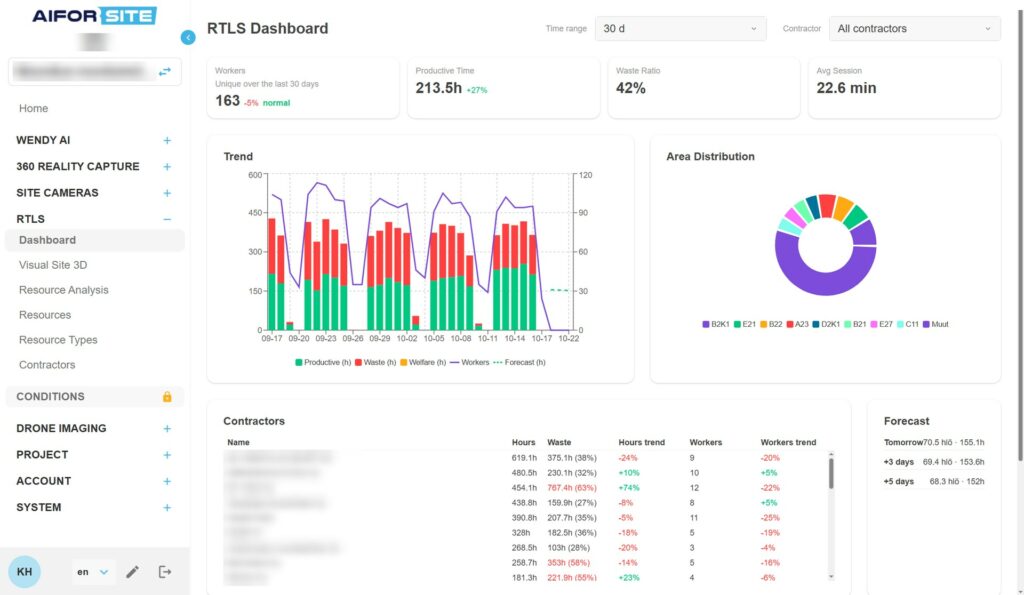Open Resources page in sidebar
Image resolution: width=1024 pixels, height=595 pixels.
pos(45,315)
